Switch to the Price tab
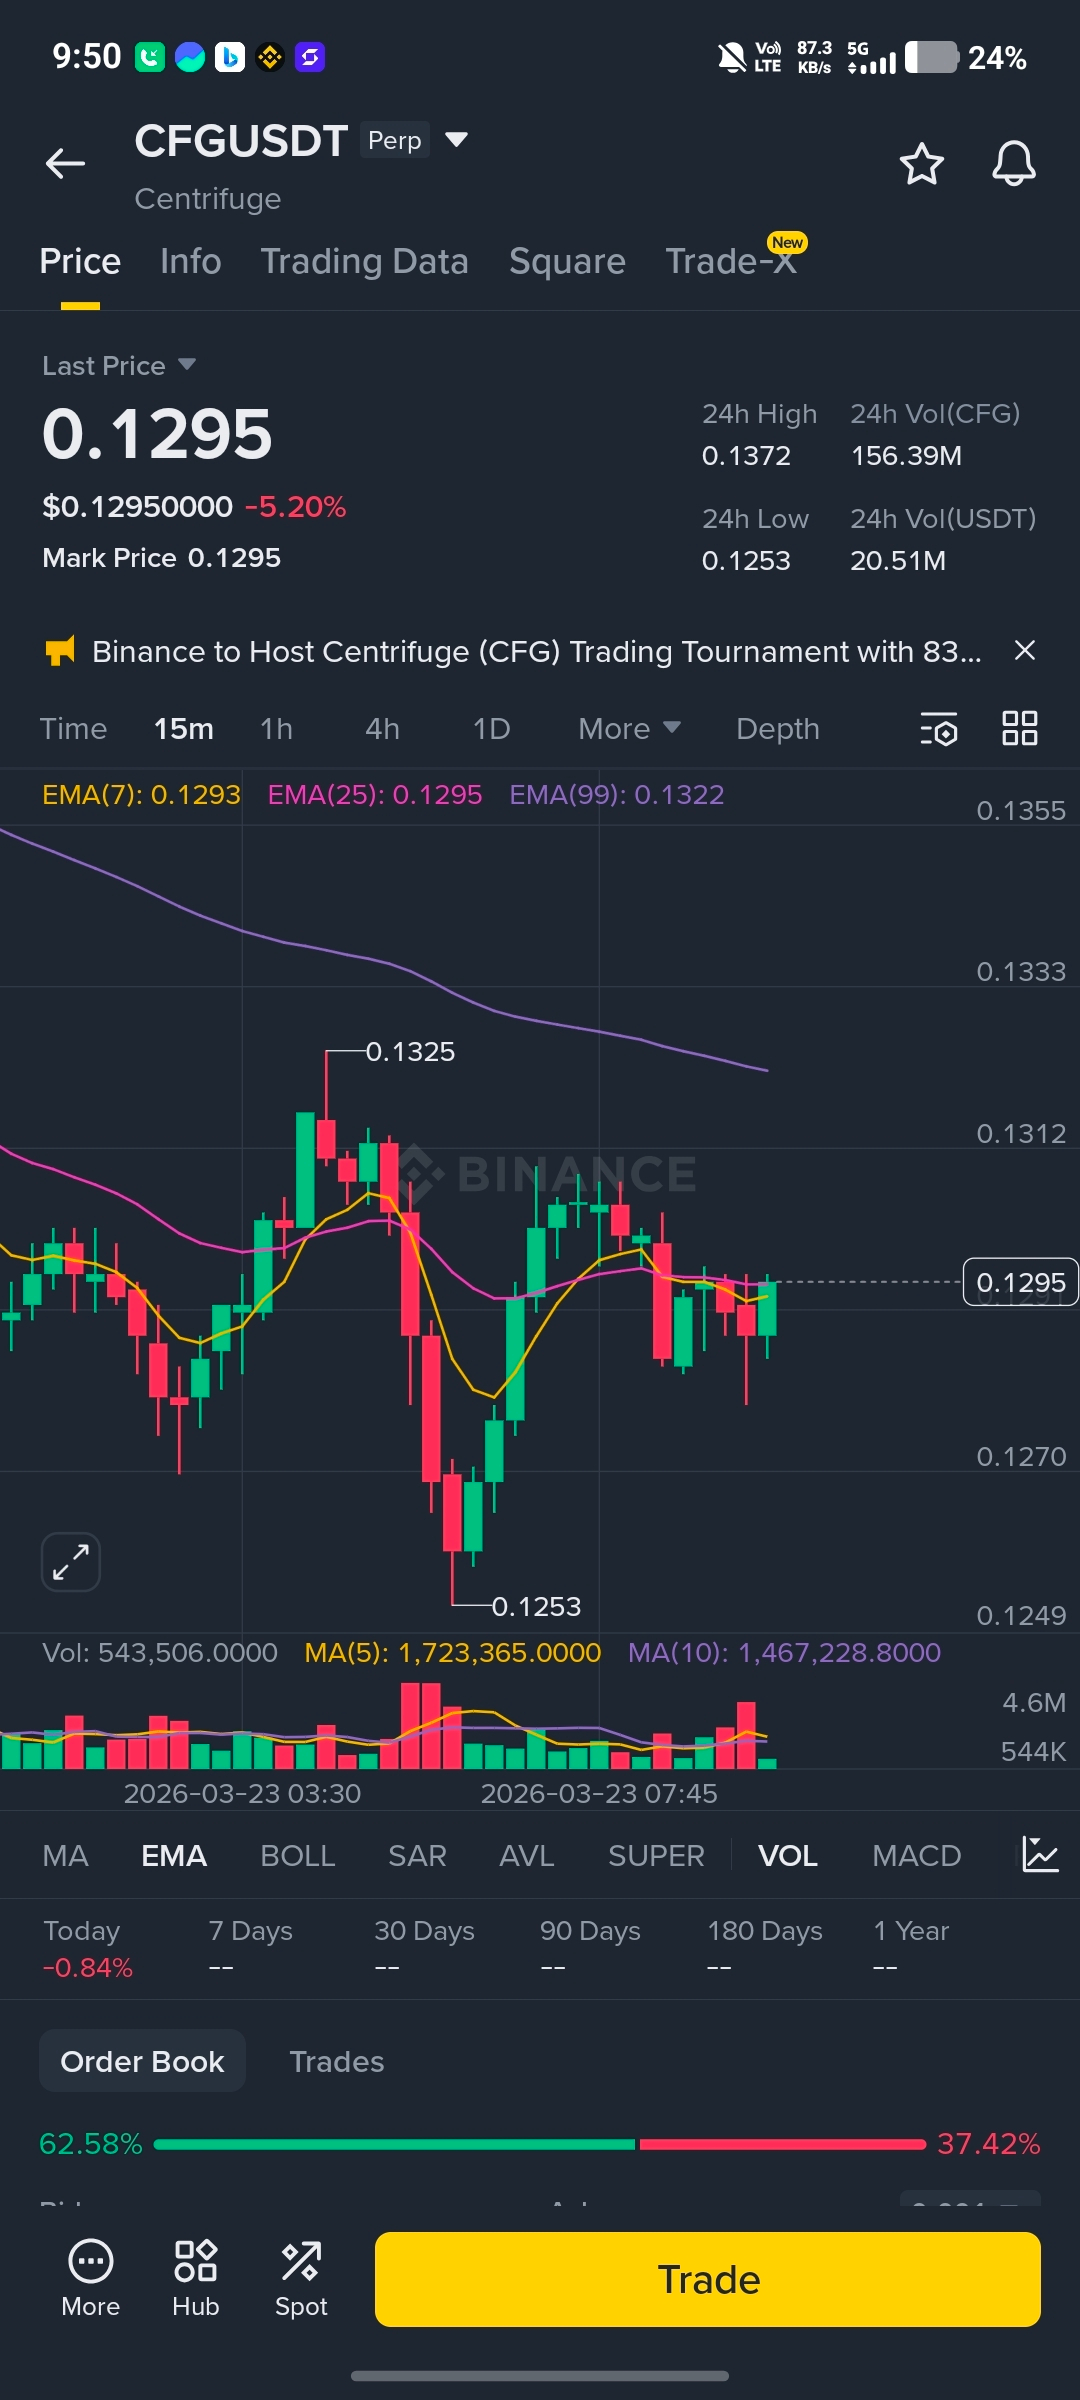1080x2400 pixels. (x=80, y=262)
